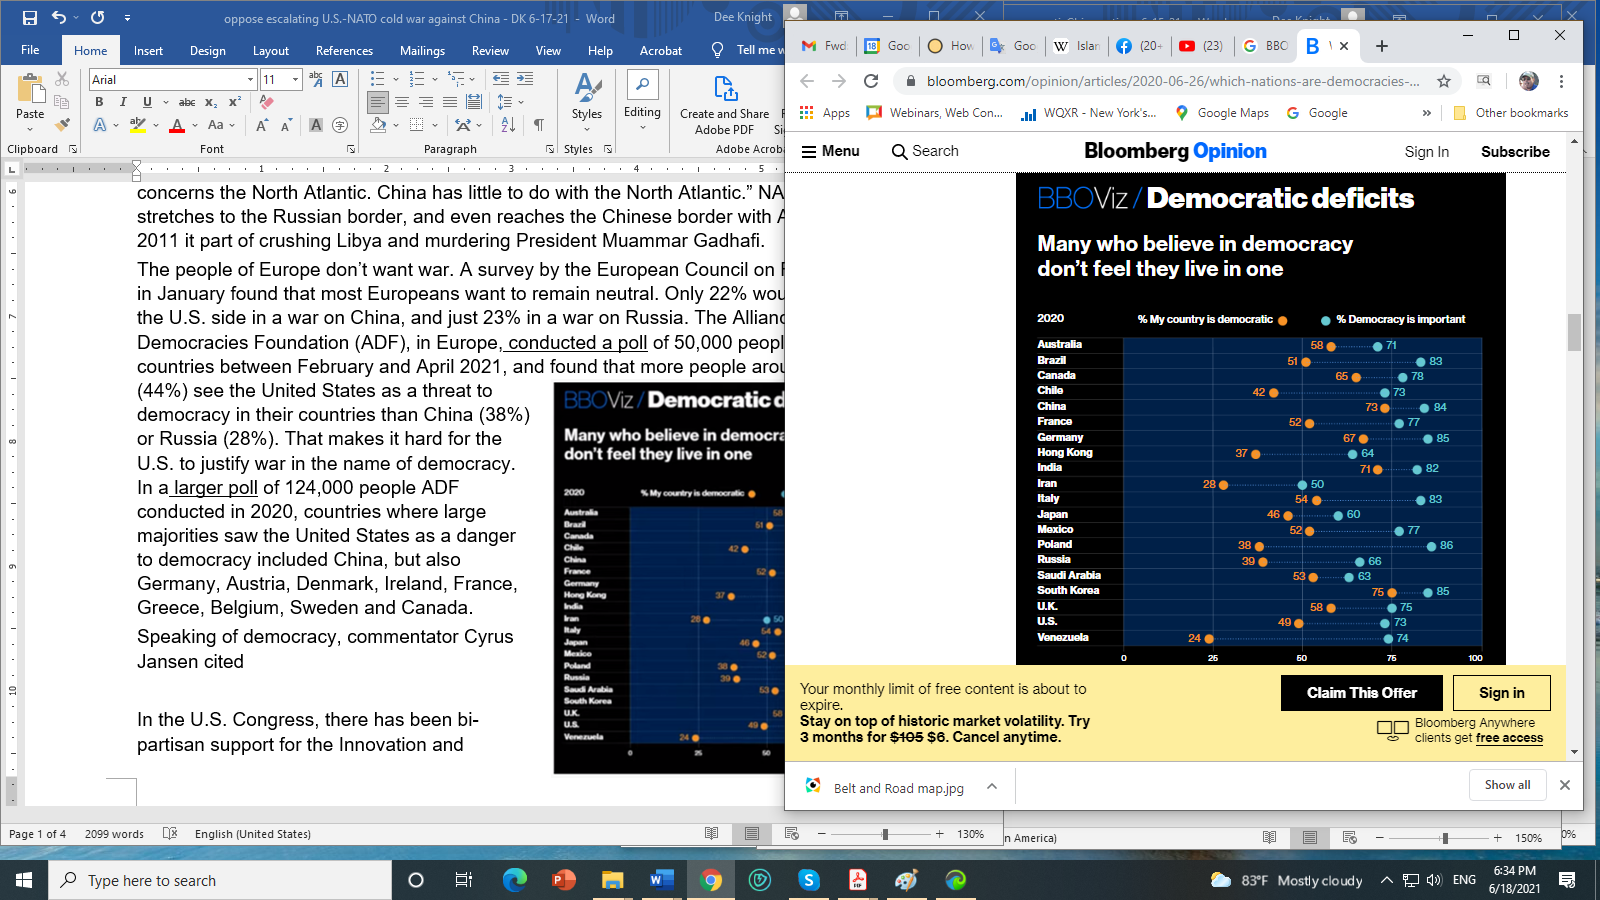Screen dimensions: 1600x900
Task: Expand the Line Spacing dropdown
Action: pyautogui.click(x=521, y=102)
